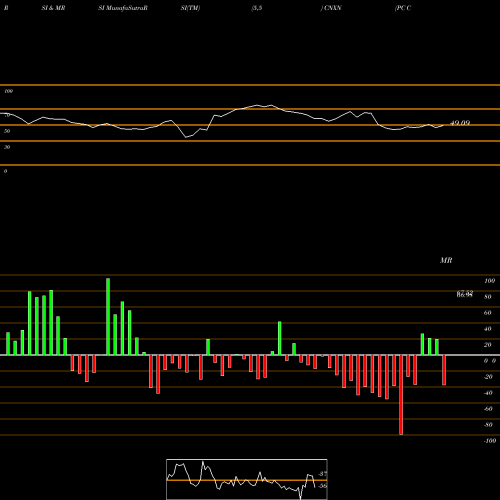
Task: Click the 50 level label on the RSI axis
Action: click(x=7, y=131)
